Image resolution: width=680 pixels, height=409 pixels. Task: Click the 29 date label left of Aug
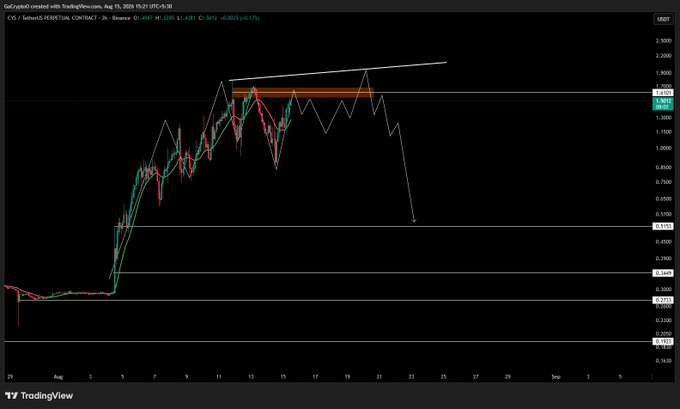pyautogui.click(x=10, y=377)
